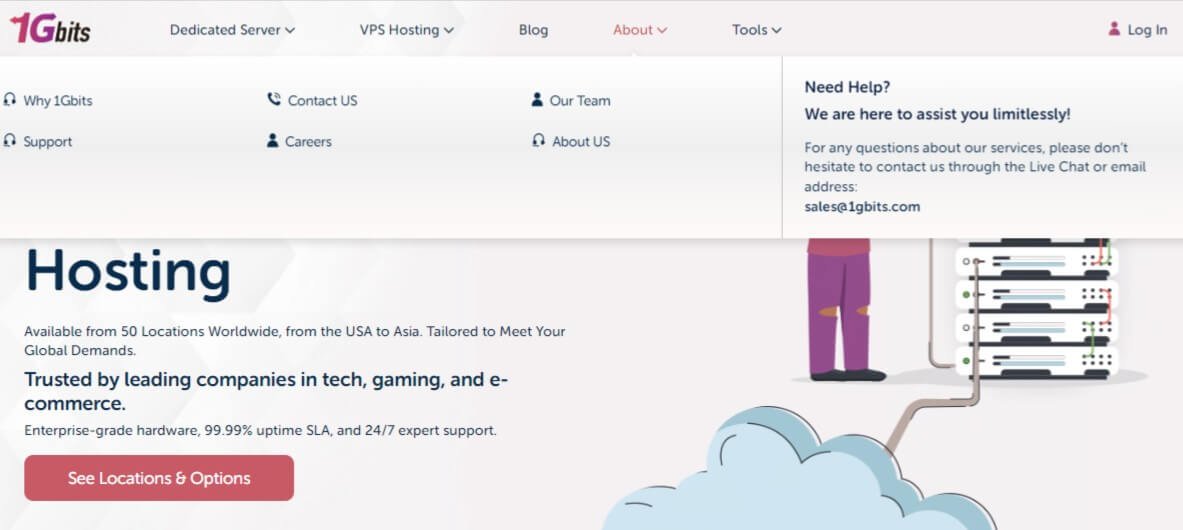Image resolution: width=1183 pixels, height=530 pixels.
Task: Click the 'Available from 50 Locations Worldwide' text
Action: pyautogui.click(x=294, y=340)
